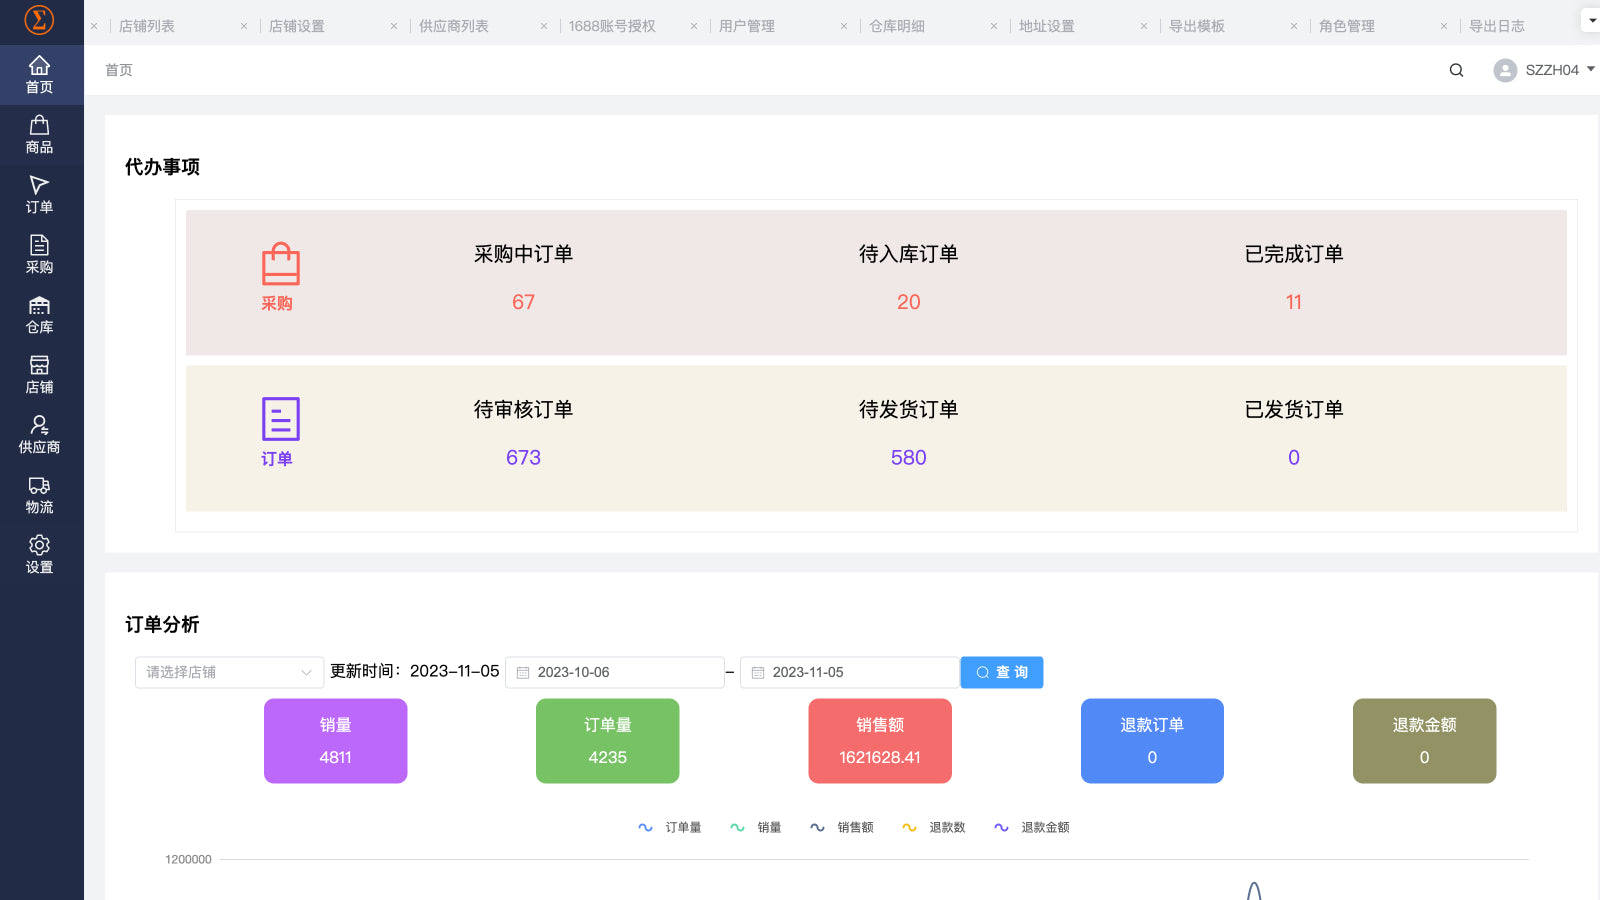
Task: Toggle the 订单量 chart legend marker
Action: (645, 827)
